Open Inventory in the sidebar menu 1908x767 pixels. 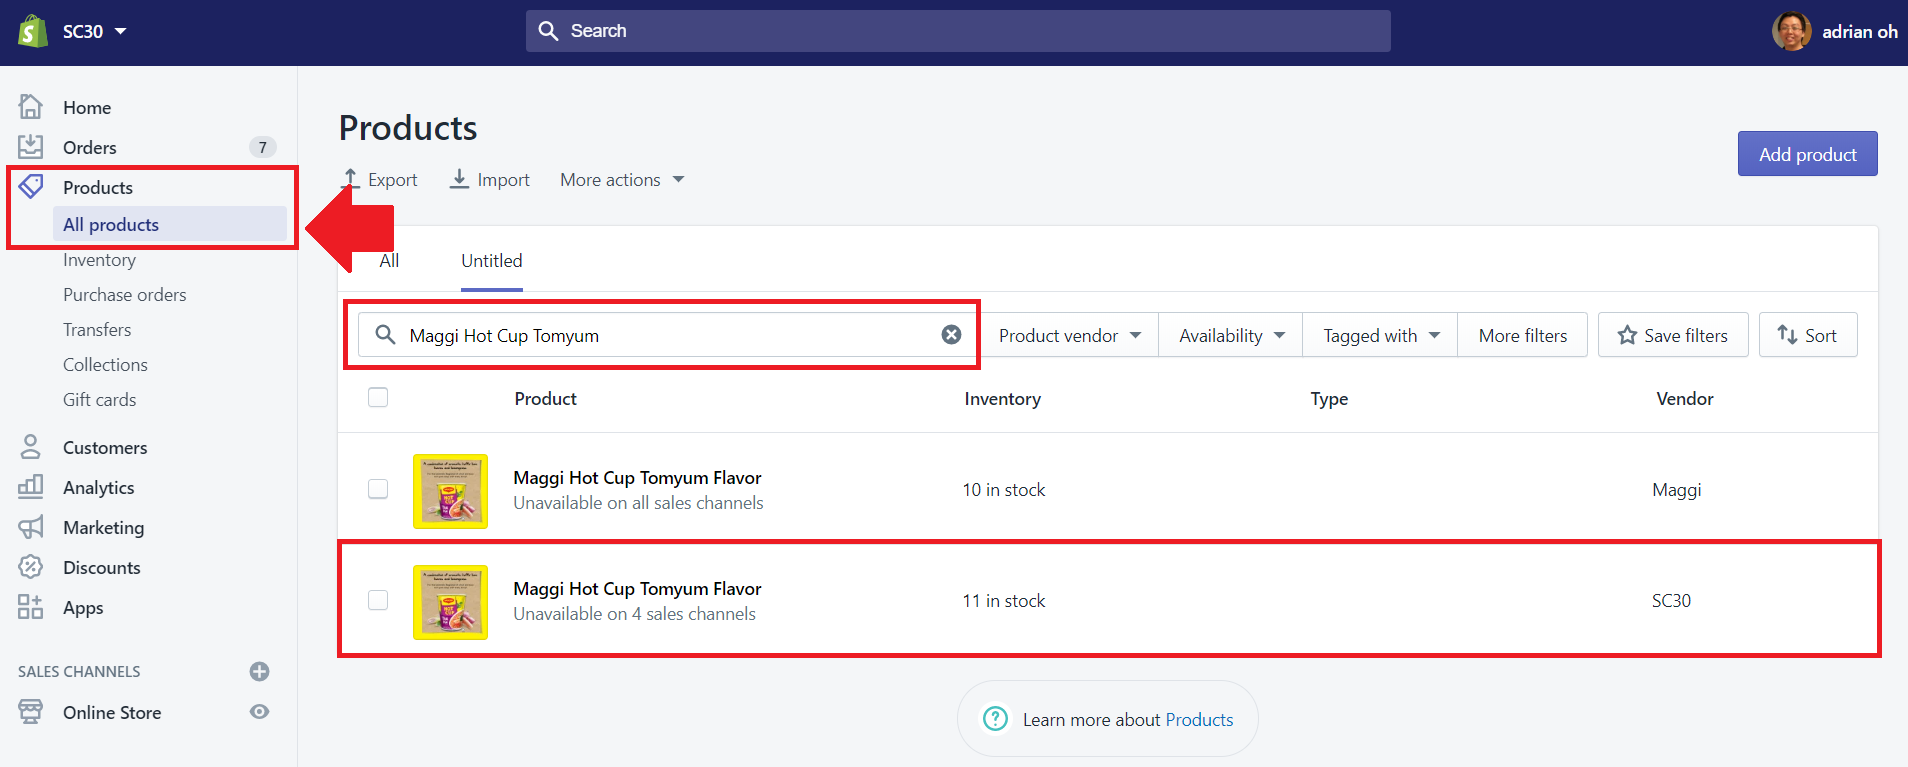coord(99,260)
